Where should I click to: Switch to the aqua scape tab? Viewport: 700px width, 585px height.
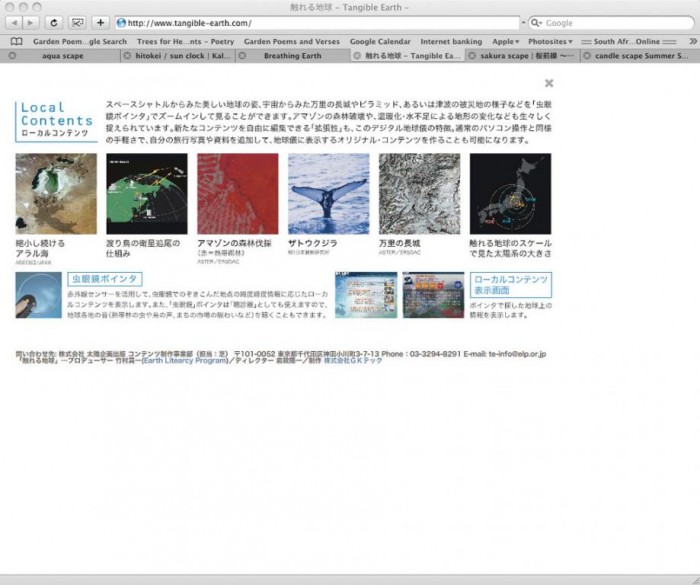click(x=60, y=56)
